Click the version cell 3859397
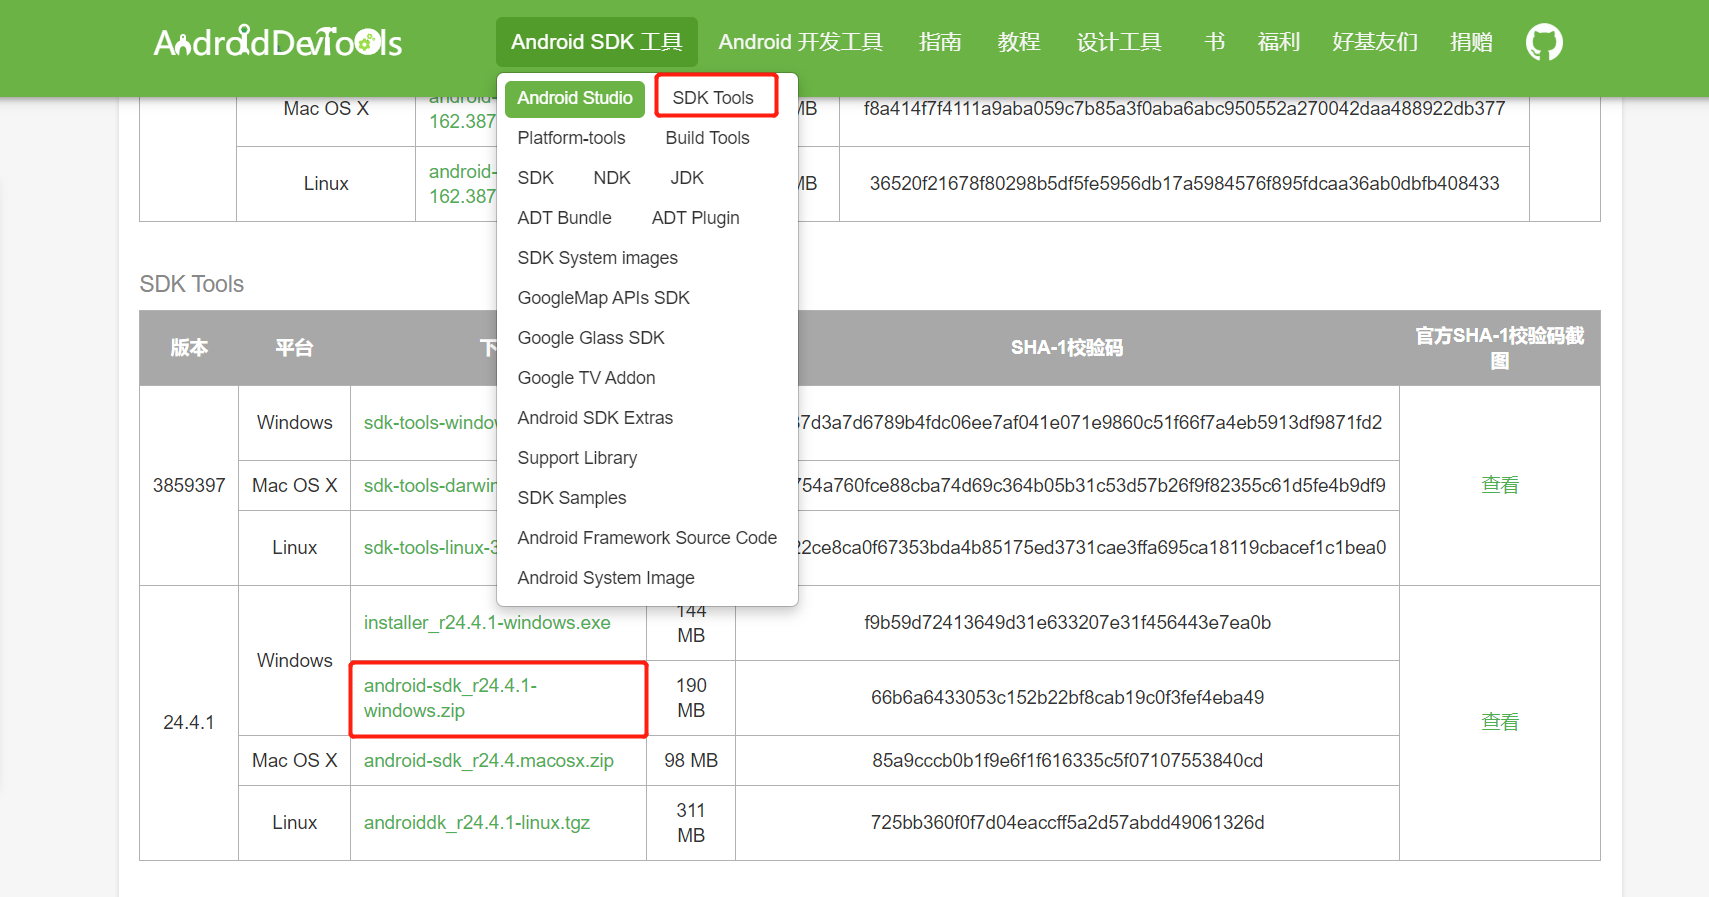Screen dimensions: 1709x897 coord(189,486)
